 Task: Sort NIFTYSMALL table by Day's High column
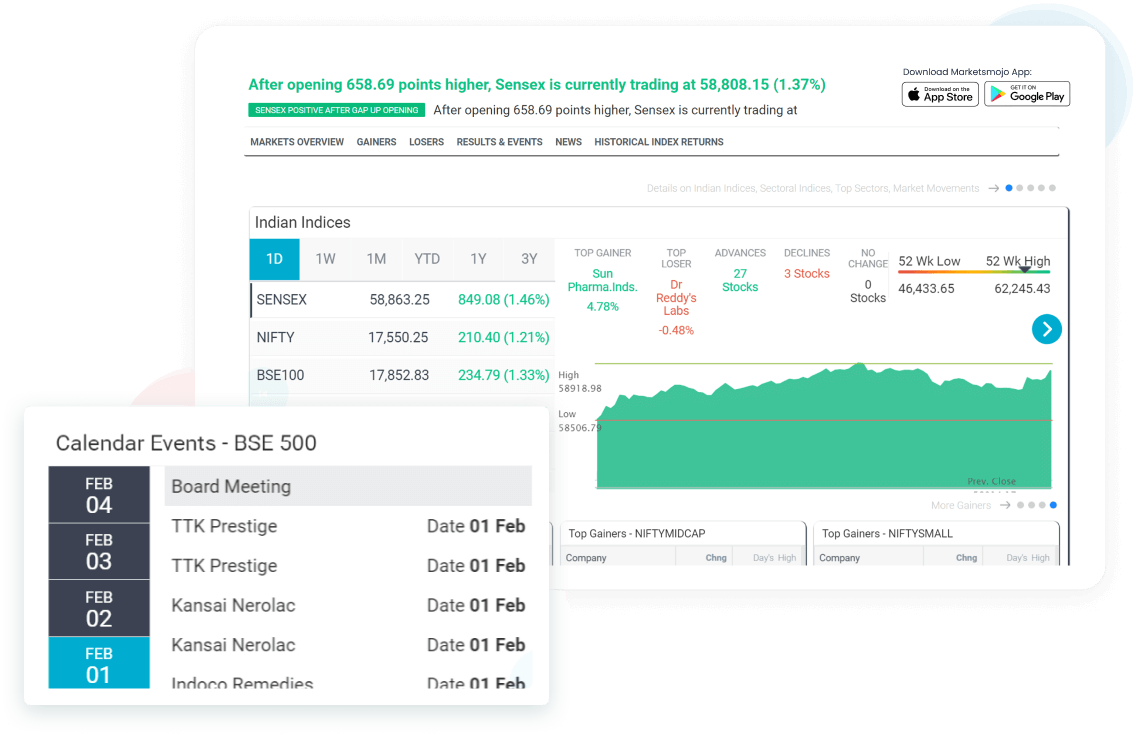(x=1027, y=558)
